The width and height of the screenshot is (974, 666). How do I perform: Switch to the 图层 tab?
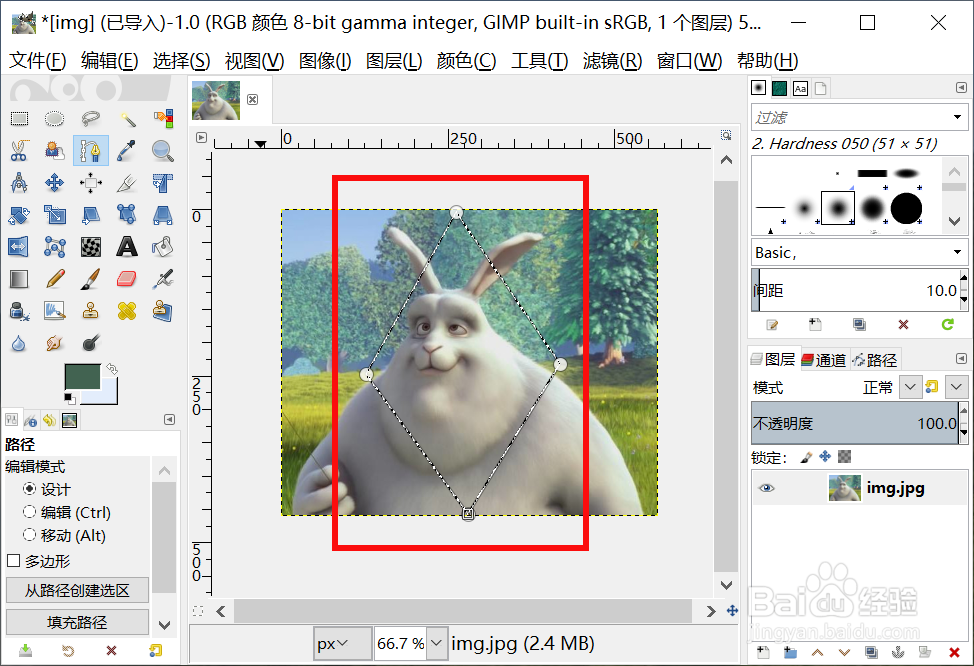tap(773, 359)
